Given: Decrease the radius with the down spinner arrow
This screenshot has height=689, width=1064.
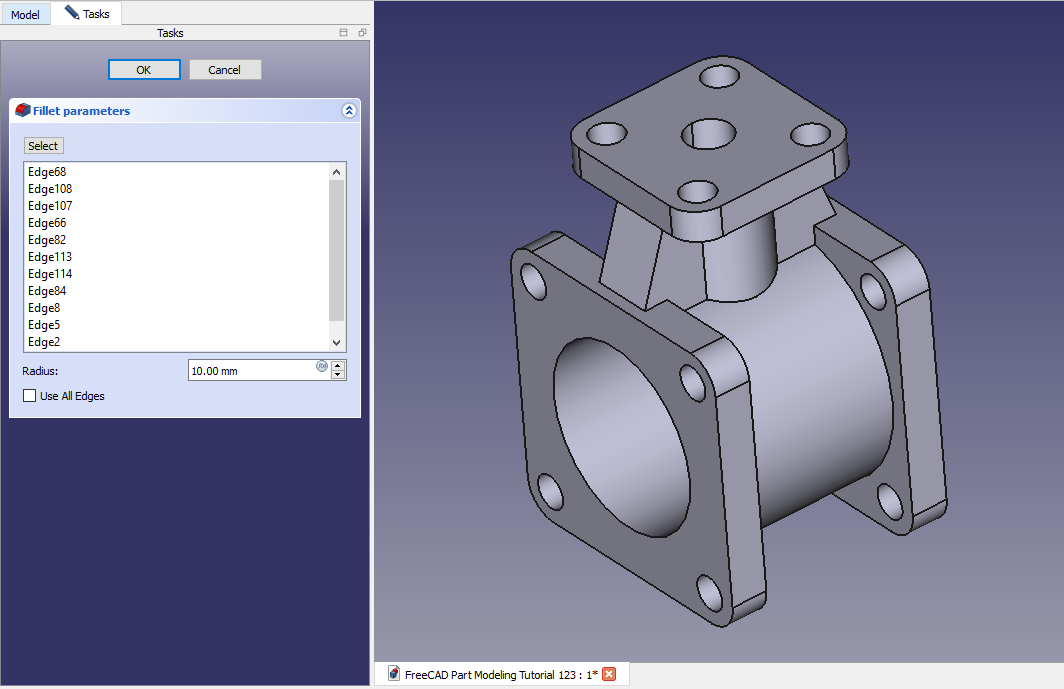Looking at the screenshot, I should click(338, 375).
